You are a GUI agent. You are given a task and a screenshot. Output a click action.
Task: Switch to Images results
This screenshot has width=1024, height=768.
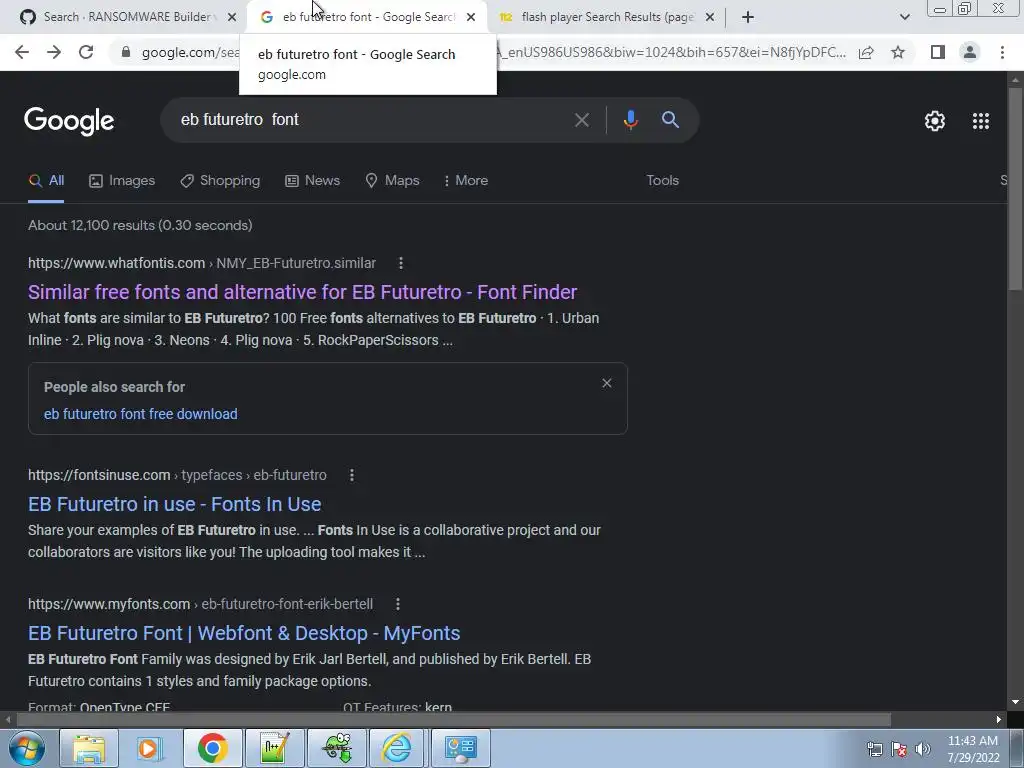tap(122, 181)
